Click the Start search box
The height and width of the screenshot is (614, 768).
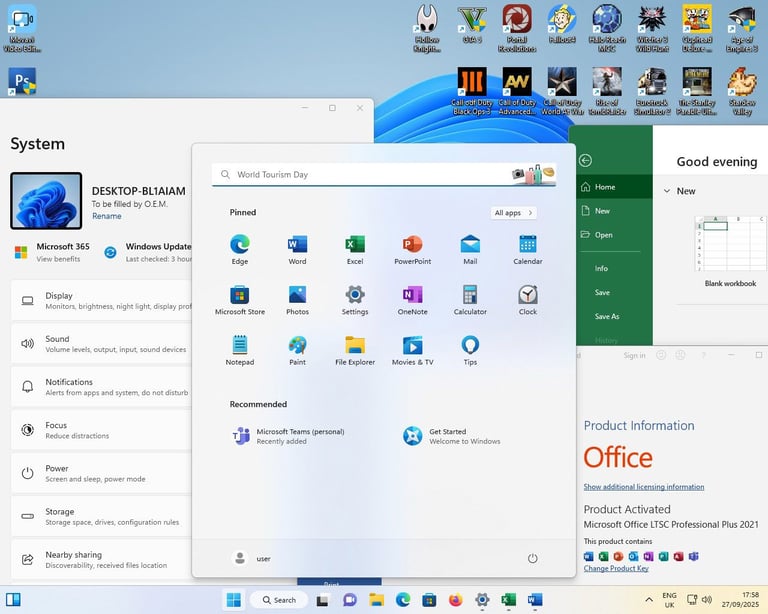click(x=384, y=174)
